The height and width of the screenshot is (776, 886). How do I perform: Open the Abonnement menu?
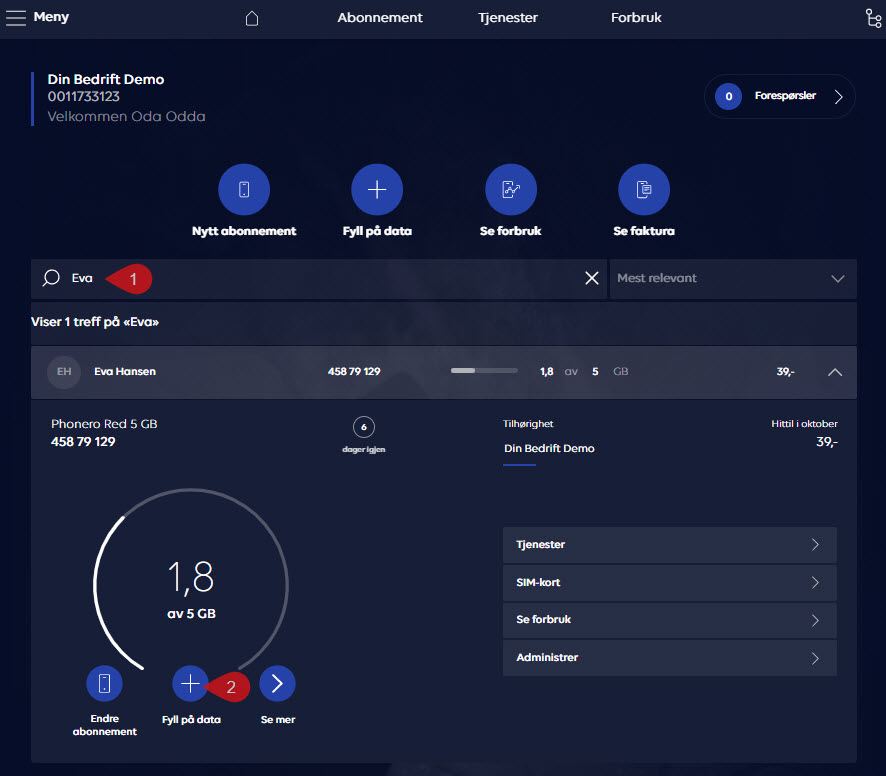click(380, 18)
